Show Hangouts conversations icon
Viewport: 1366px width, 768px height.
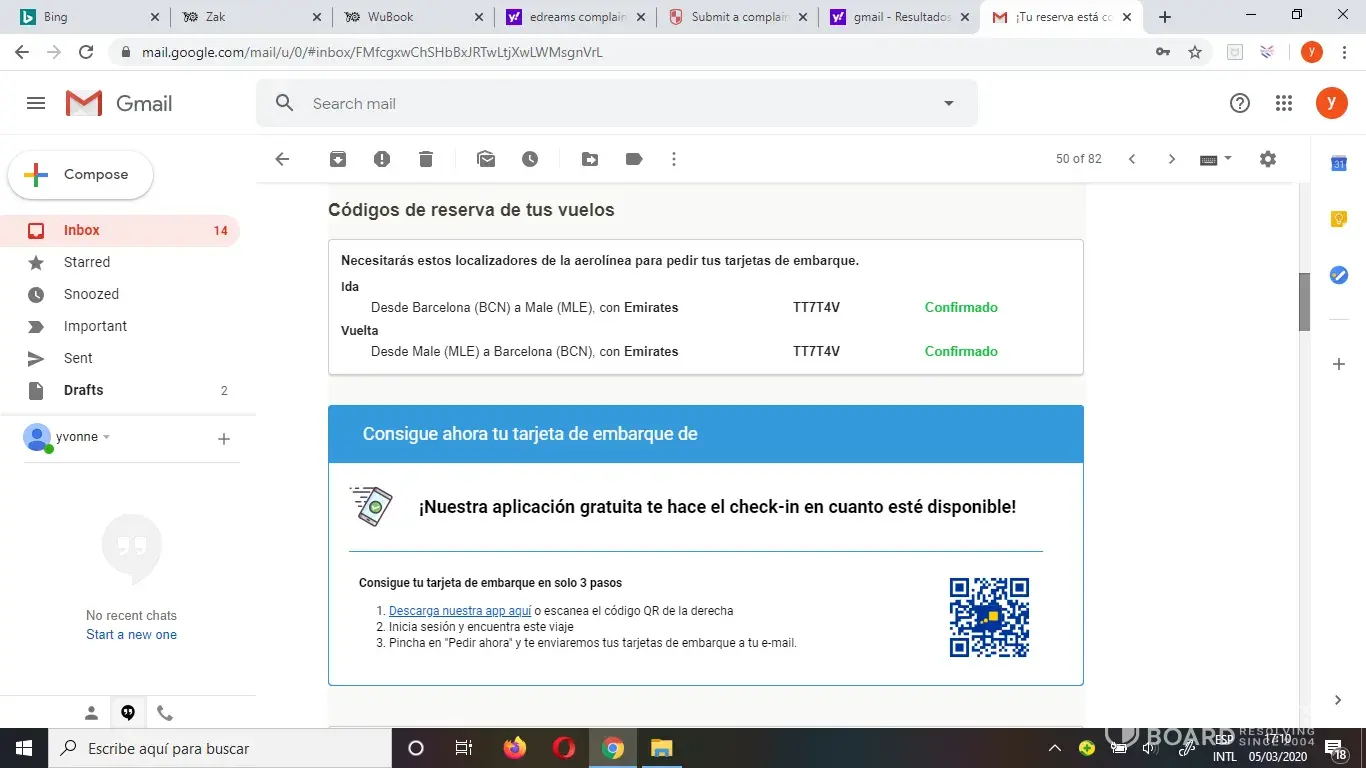click(x=128, y=713)
